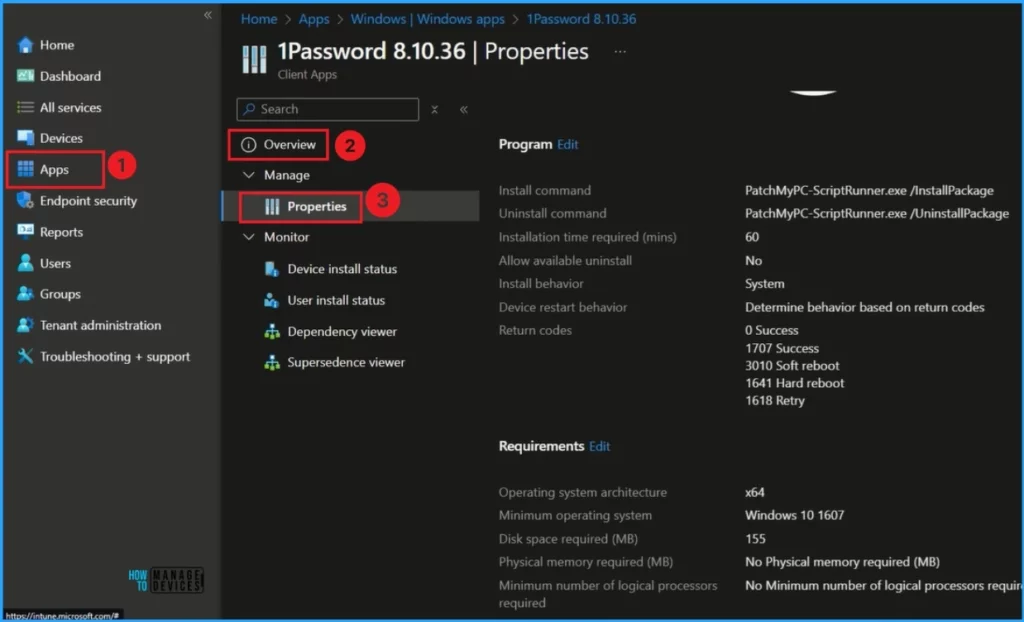
Task: Click the Disk space required '155' value
Action: pyautogui.click(x=755, y=539)
